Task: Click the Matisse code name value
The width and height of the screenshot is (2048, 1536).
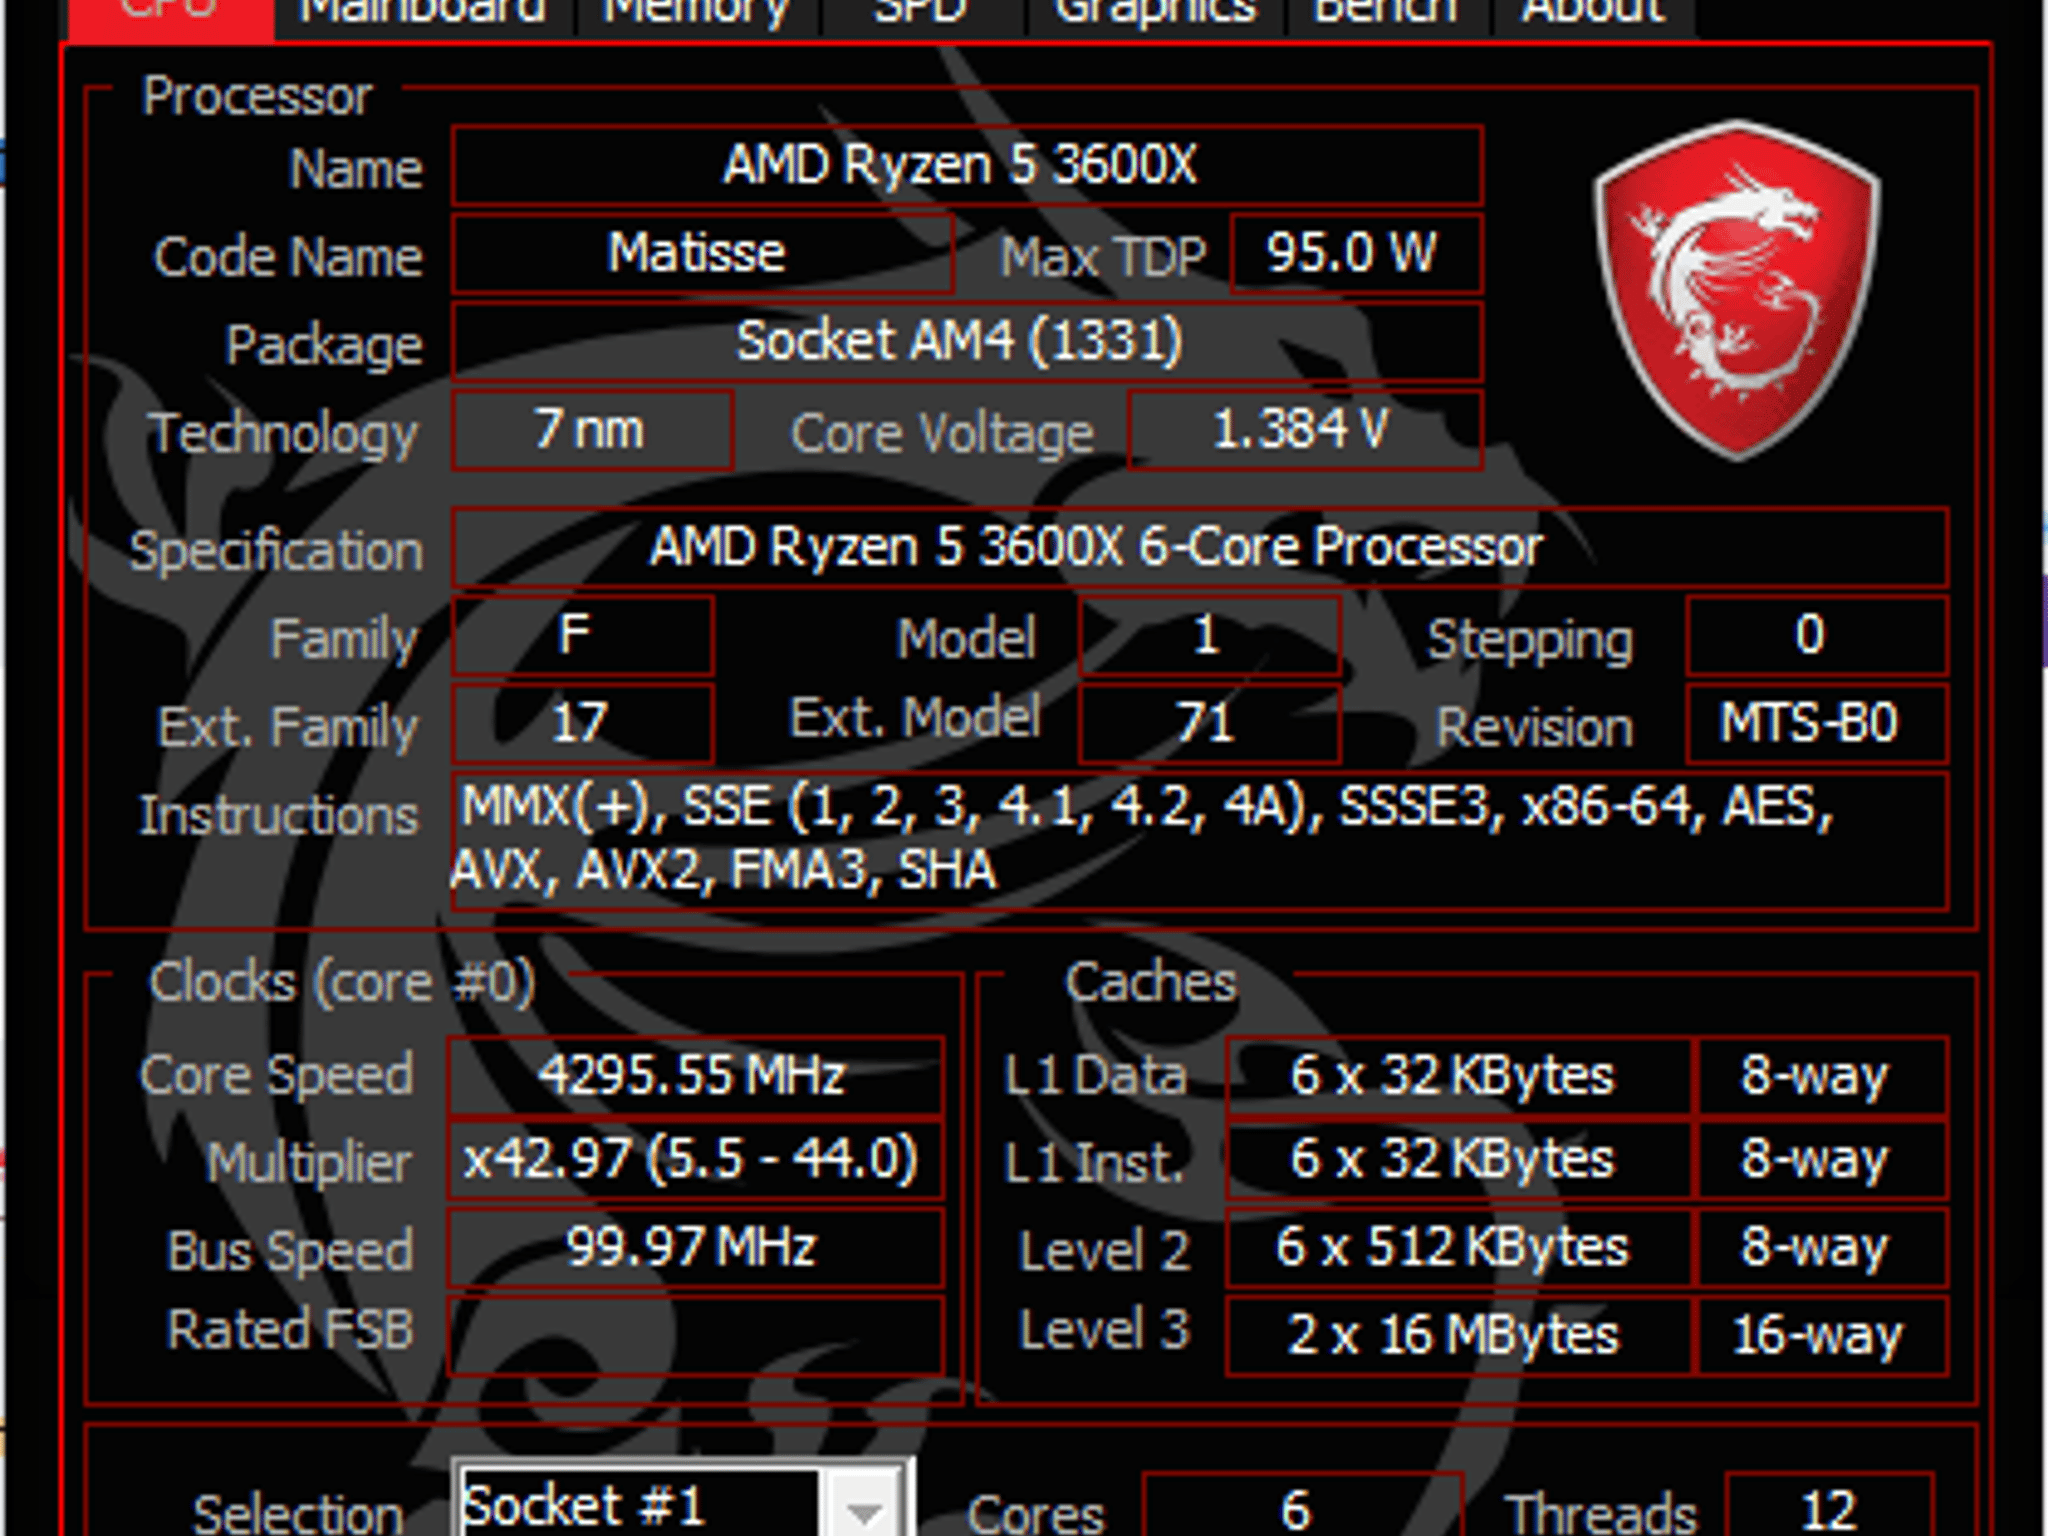Action: click(702, 254)
